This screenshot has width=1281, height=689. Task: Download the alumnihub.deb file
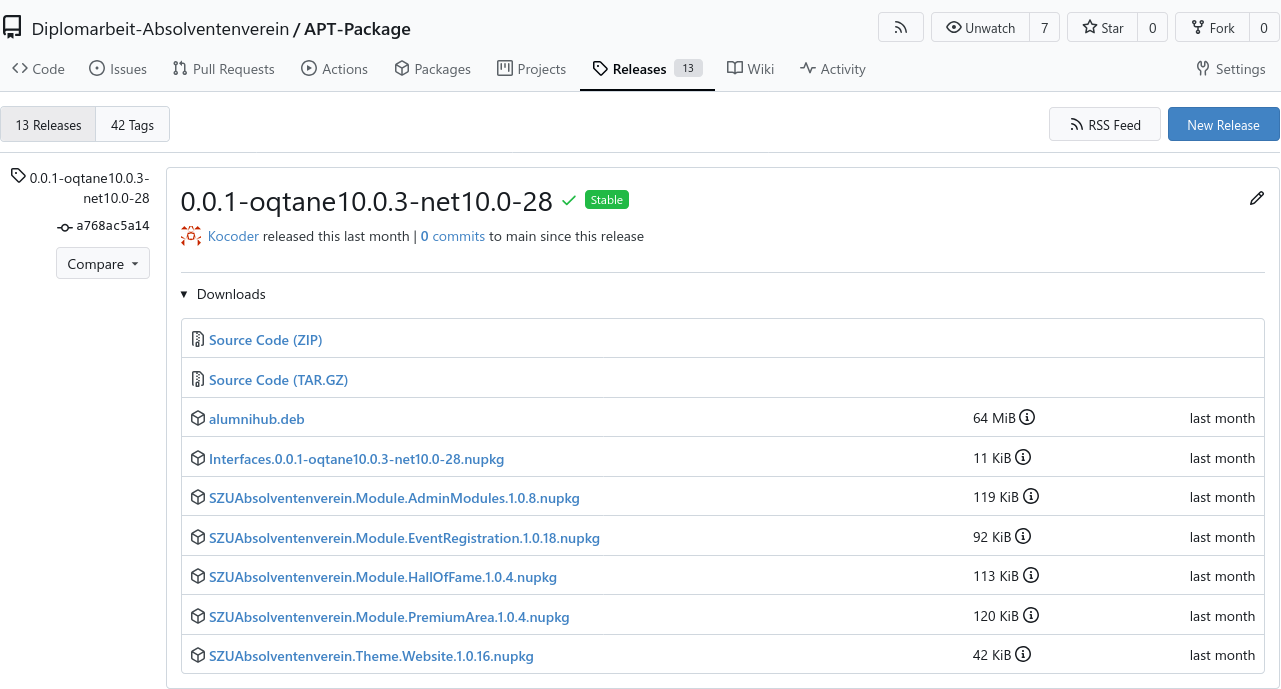[256, 418]
